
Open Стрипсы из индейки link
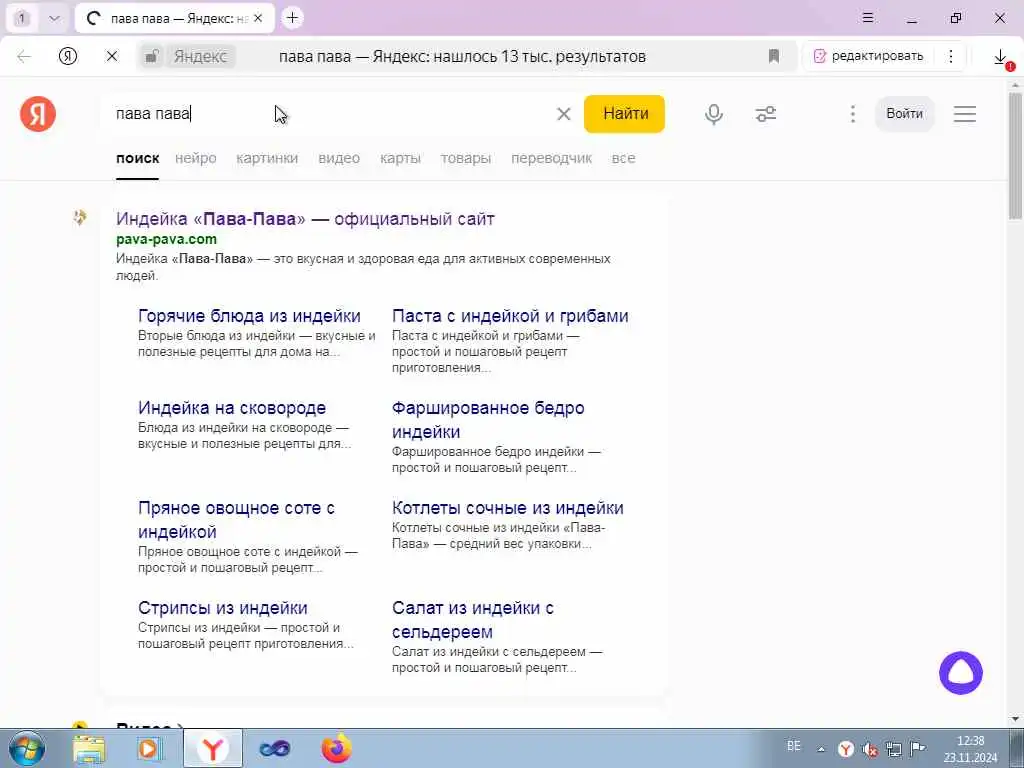(223, 608)
